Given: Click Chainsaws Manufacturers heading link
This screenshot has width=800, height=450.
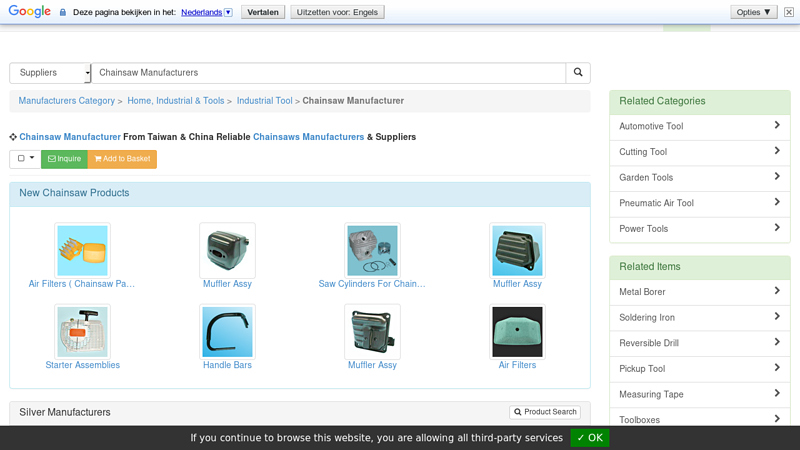Looking at the screenshot, I should point(309,137).
